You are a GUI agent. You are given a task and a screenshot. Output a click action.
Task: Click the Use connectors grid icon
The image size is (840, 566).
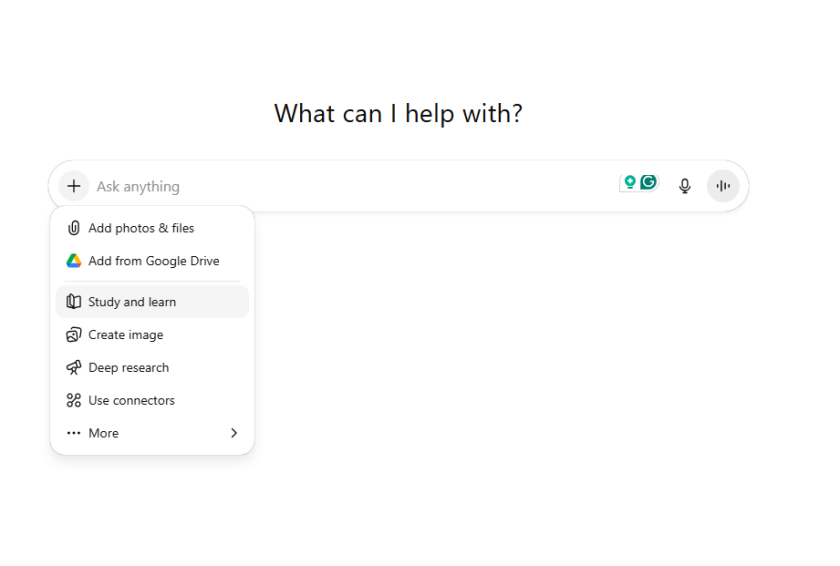pyautogui.click(x=73, y=401)
